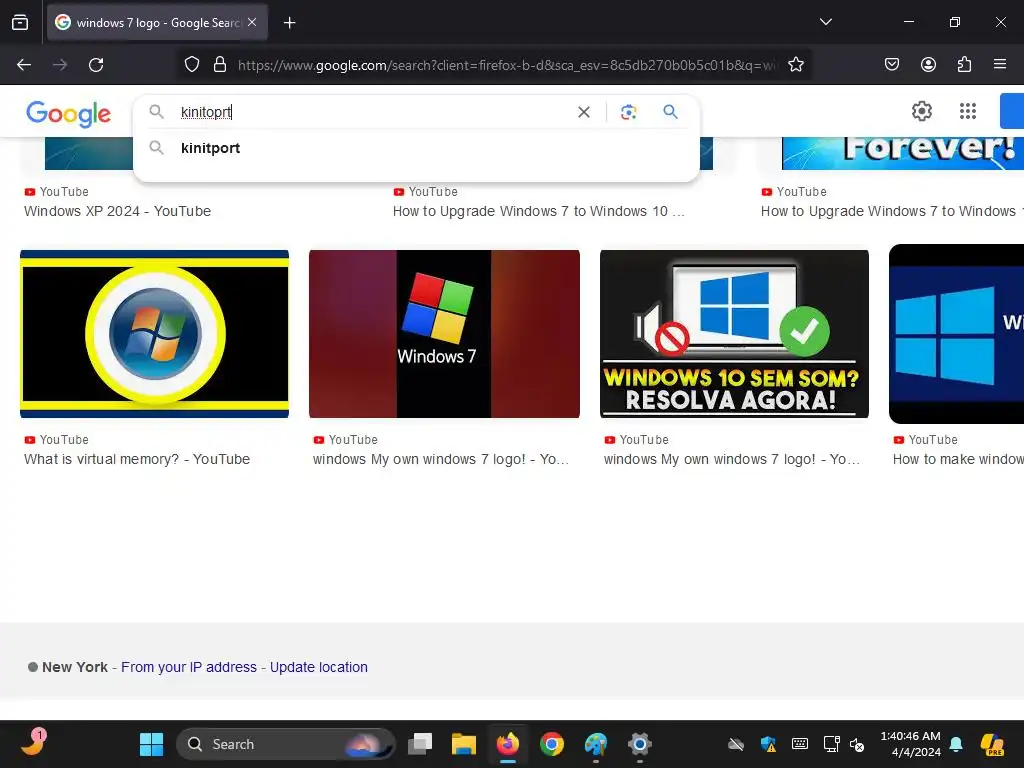Open Firefox View tabs icon
This screenshot has height=768, width=1024.
[20, 22]
